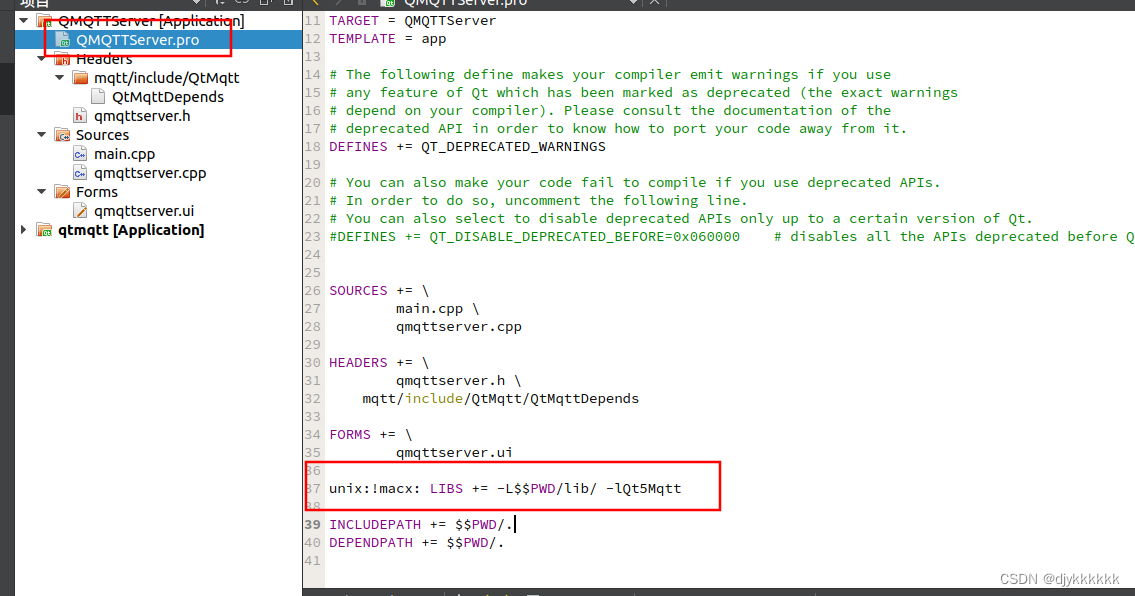Select QtMqttDepends in the project tree
The height and width of the screenshot is (596, 1135).
[x=168, y=97]
